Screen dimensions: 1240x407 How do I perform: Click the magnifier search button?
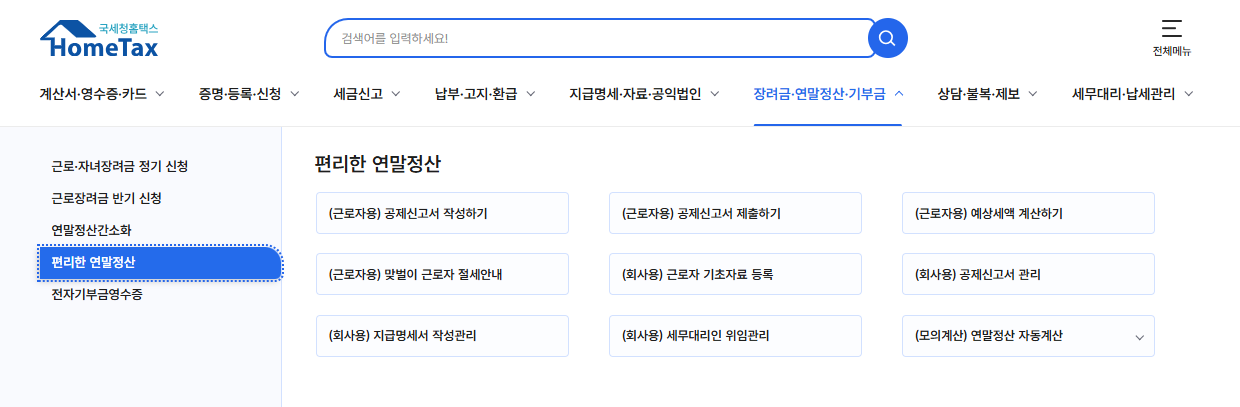click(x=887, y=38)
